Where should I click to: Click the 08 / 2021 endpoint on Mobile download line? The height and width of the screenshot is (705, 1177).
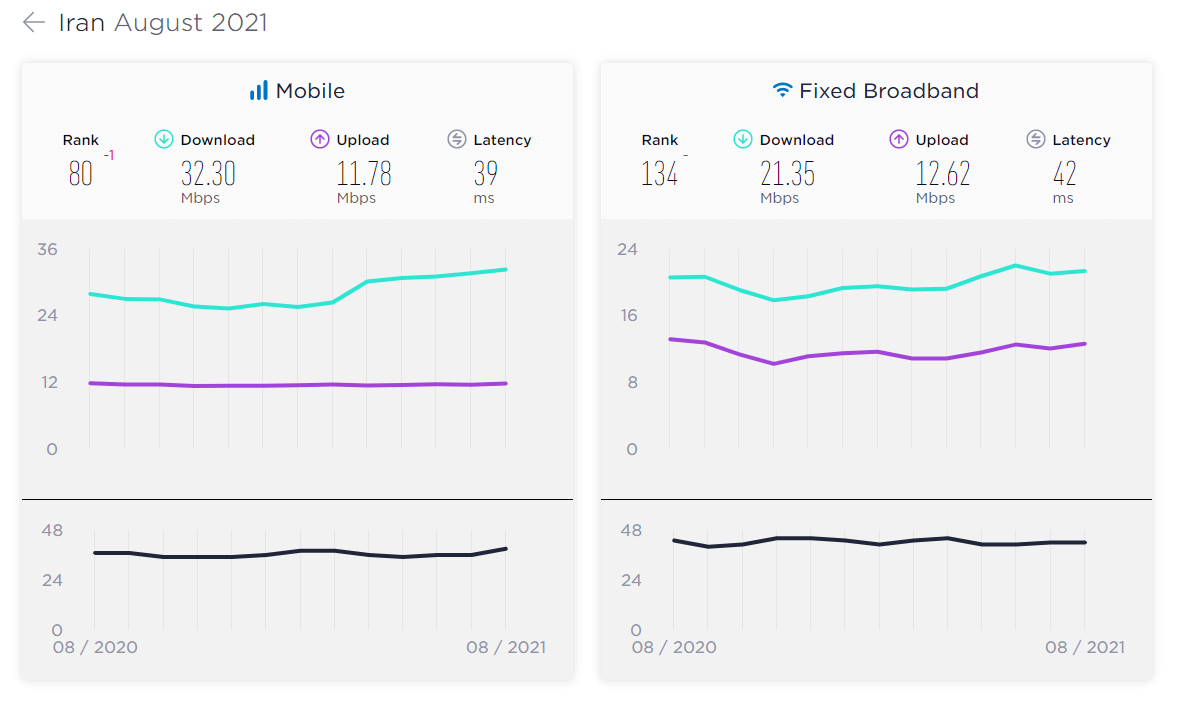pyautogui.click(x=506, y=269)
